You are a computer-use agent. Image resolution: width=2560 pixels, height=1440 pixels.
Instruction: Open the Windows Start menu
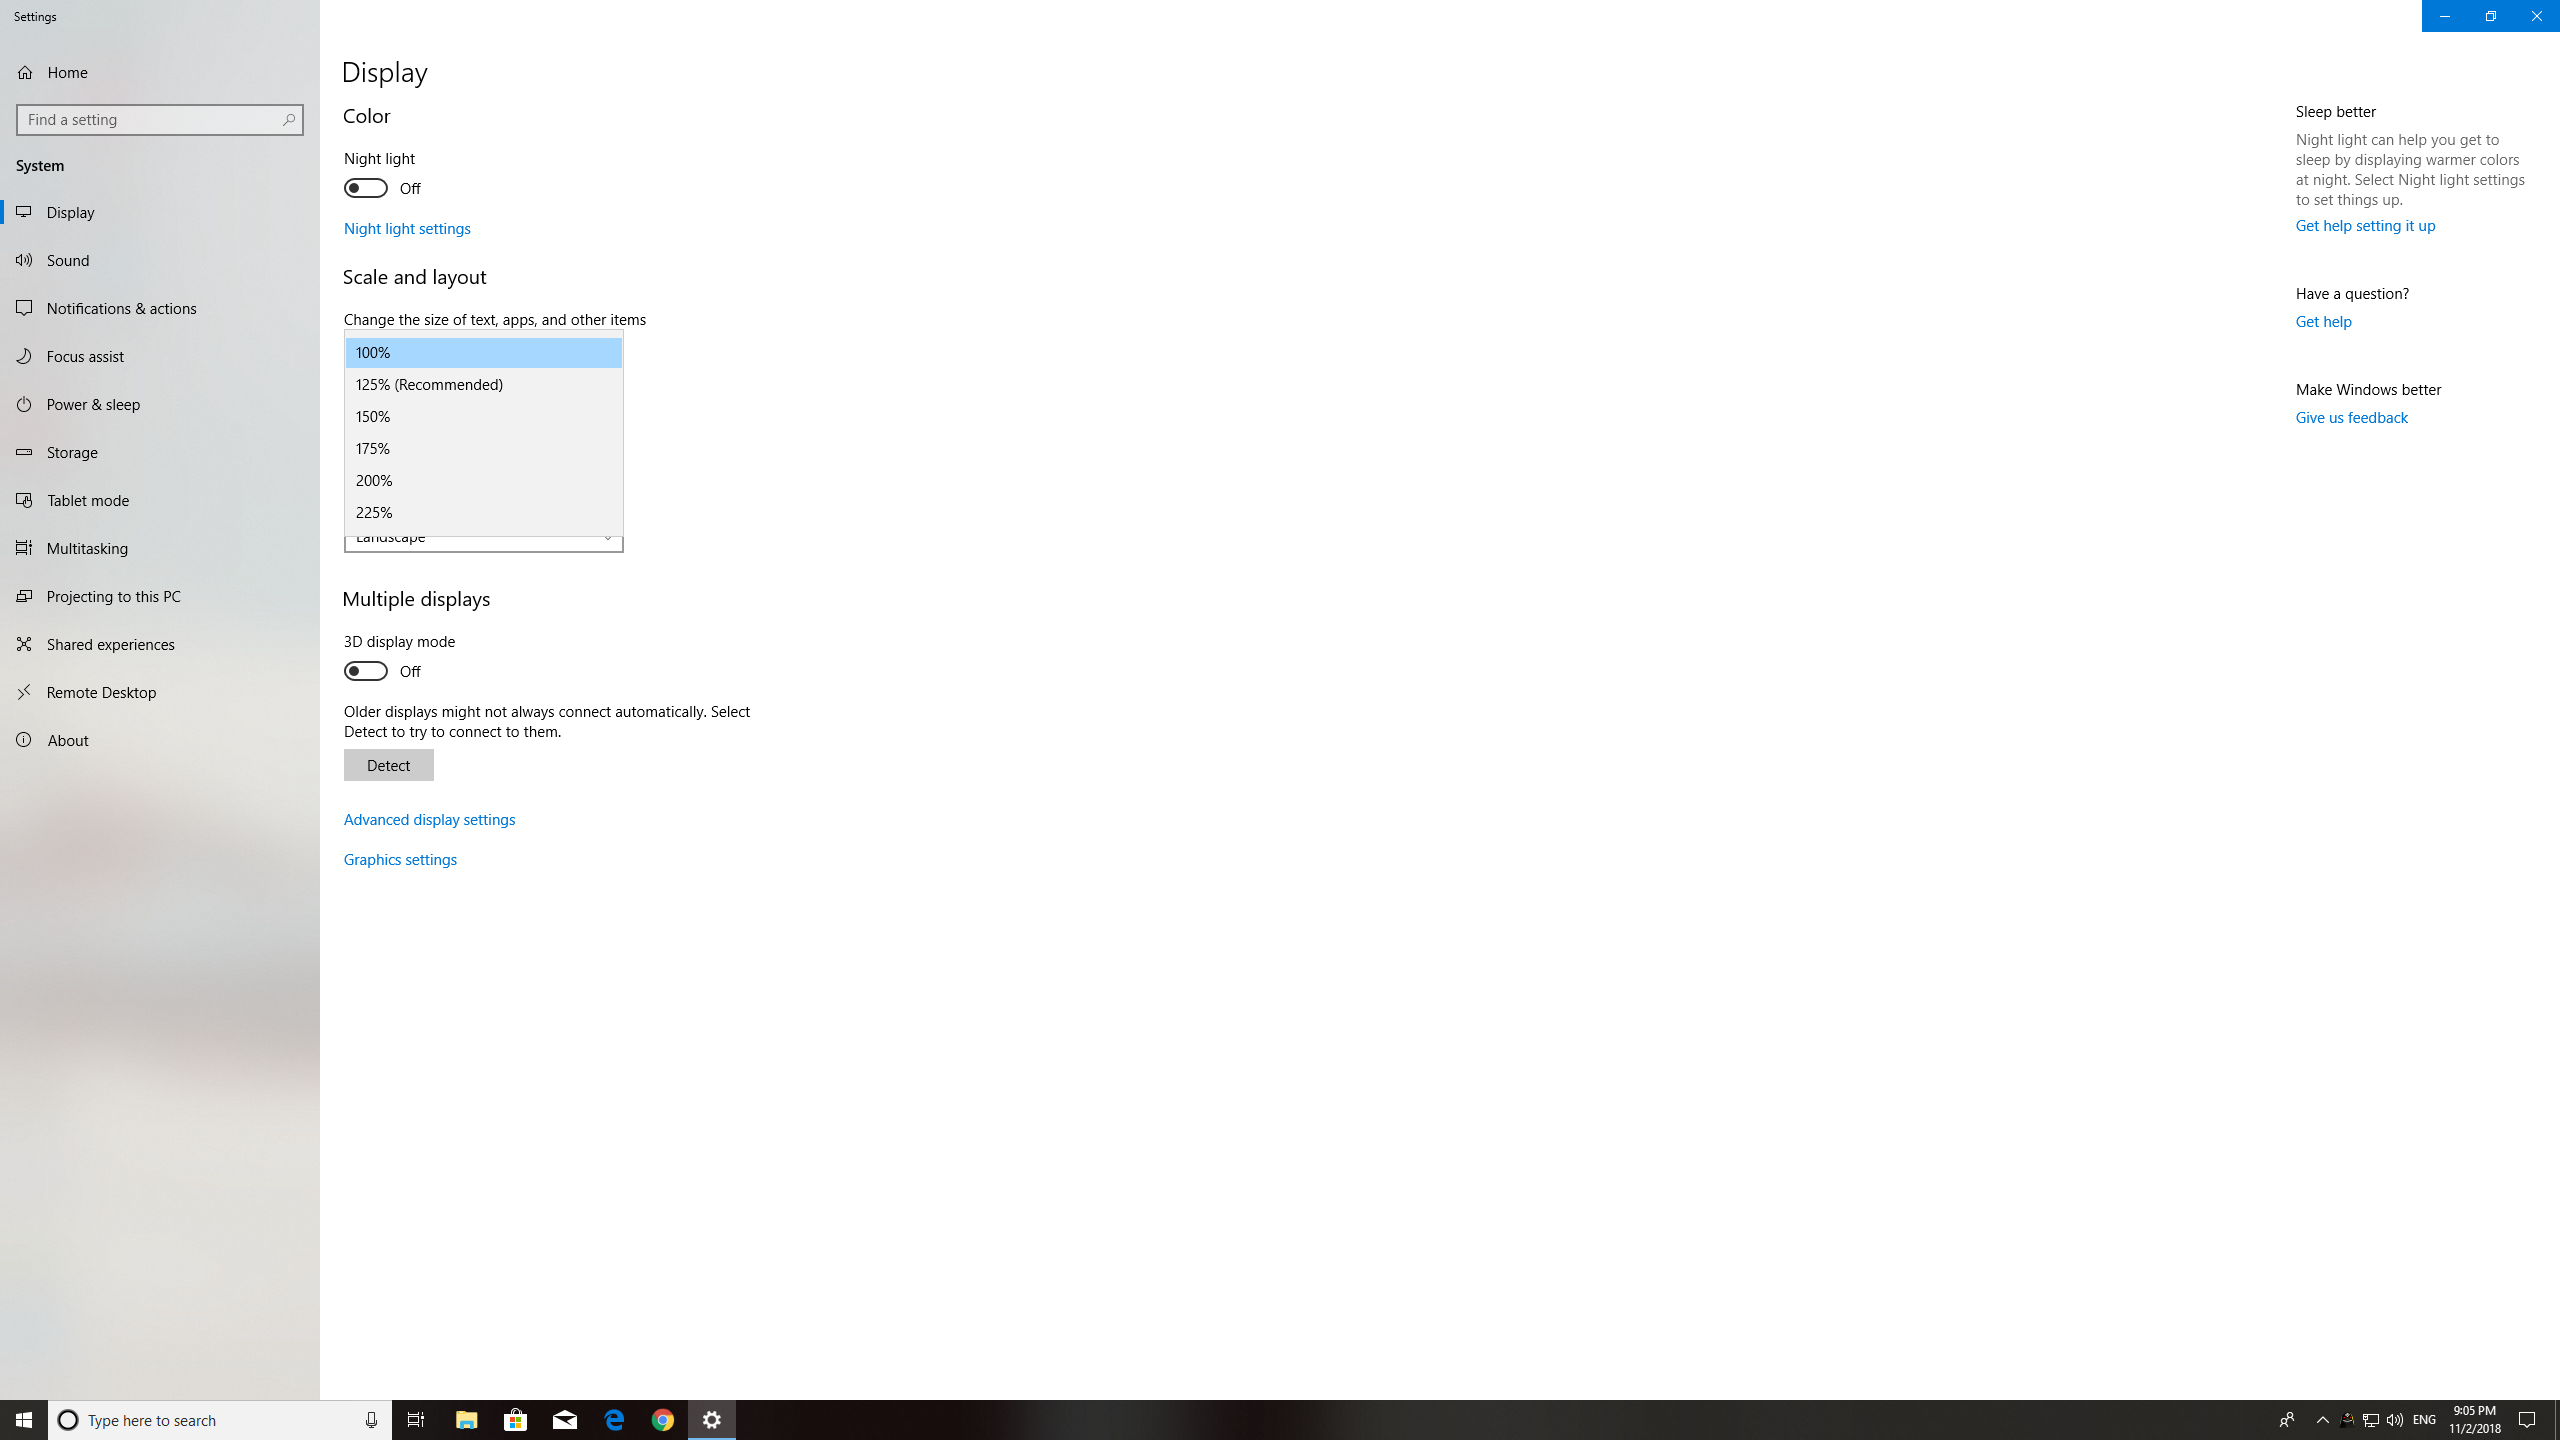coord(24,1420)
